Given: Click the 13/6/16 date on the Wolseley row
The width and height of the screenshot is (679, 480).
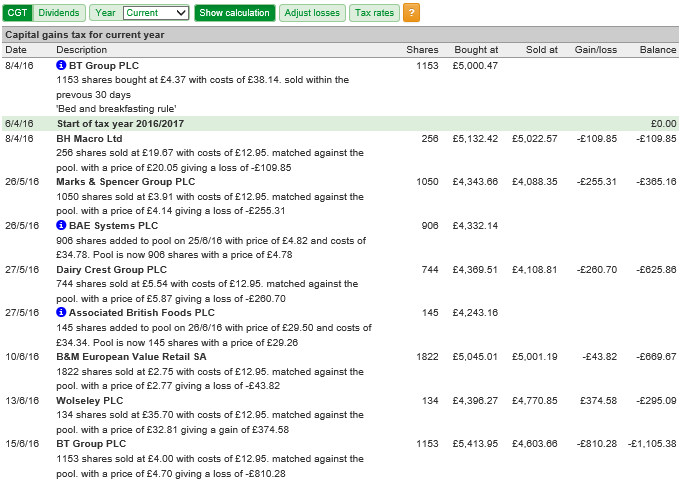Looking at the screenshot, I should pyautogui.click(x=22, y=400).
